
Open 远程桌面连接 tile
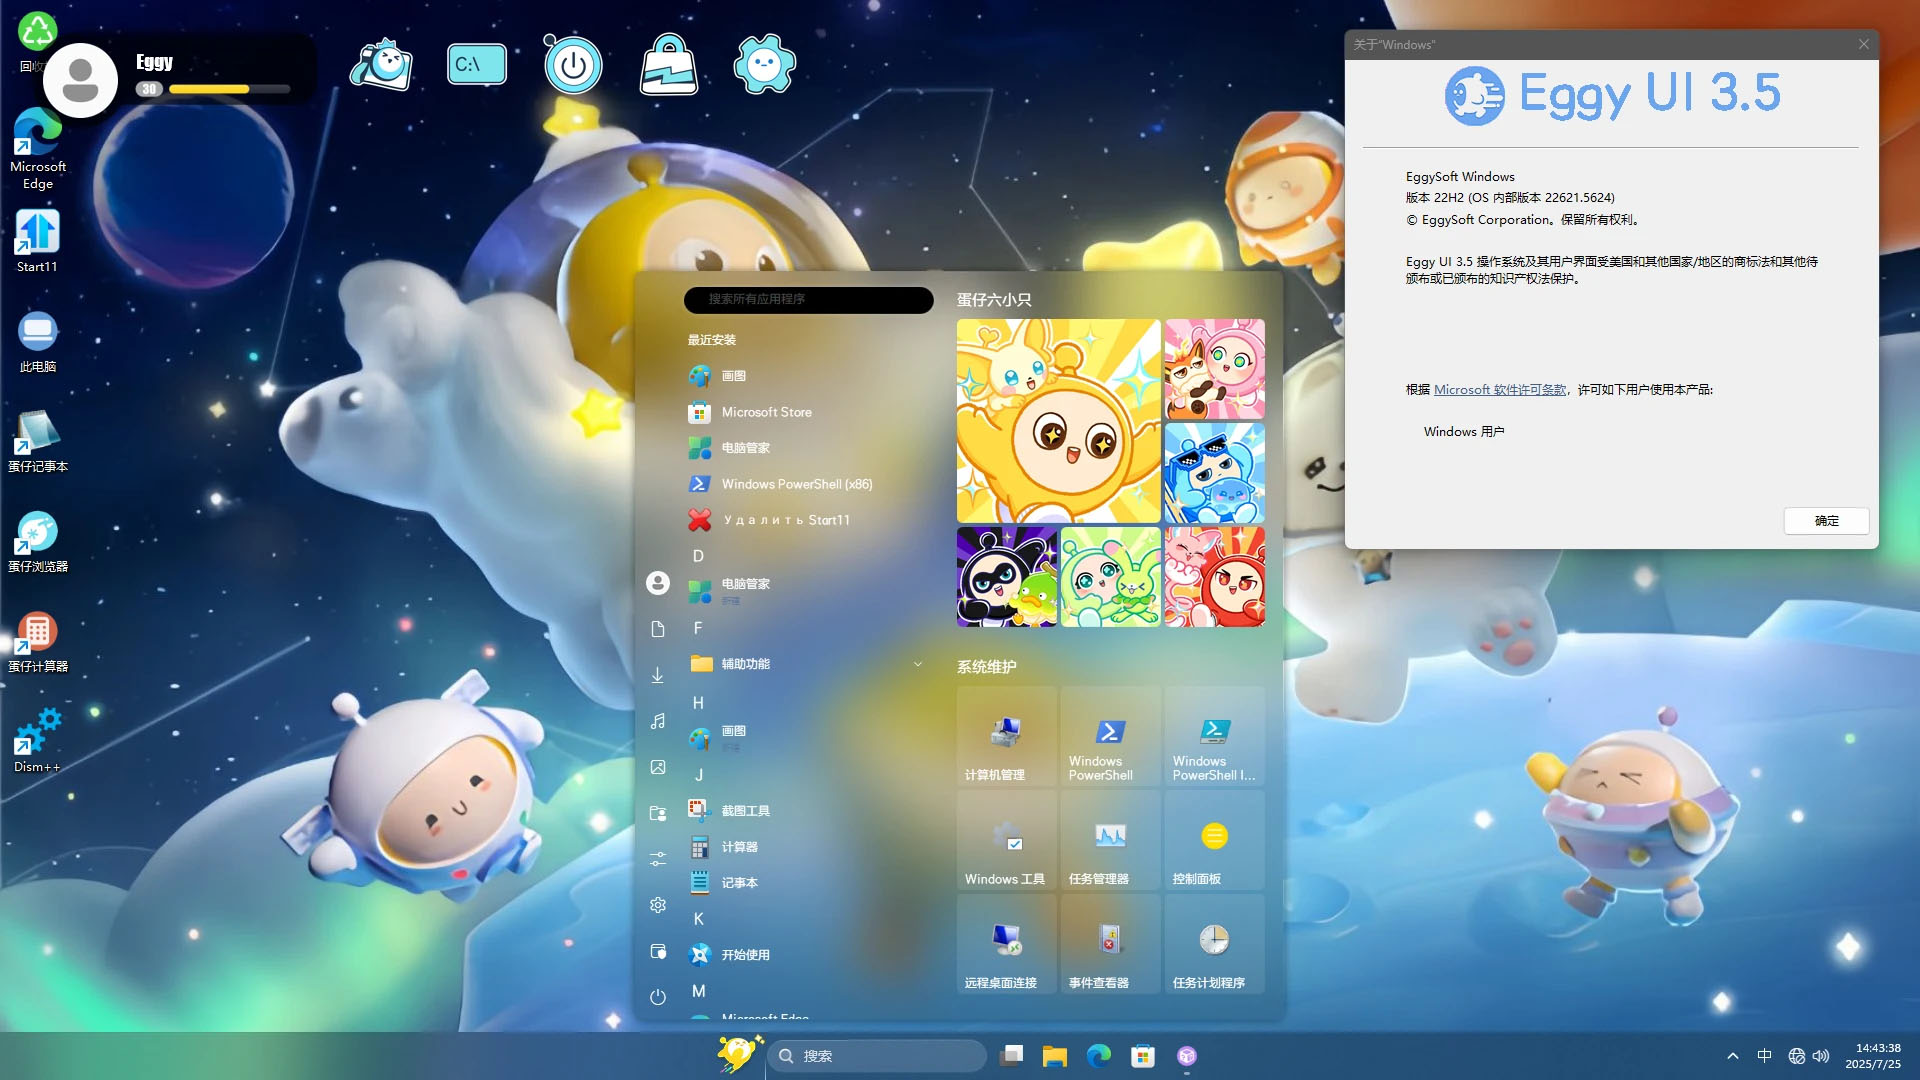(x=1007, y=944)
